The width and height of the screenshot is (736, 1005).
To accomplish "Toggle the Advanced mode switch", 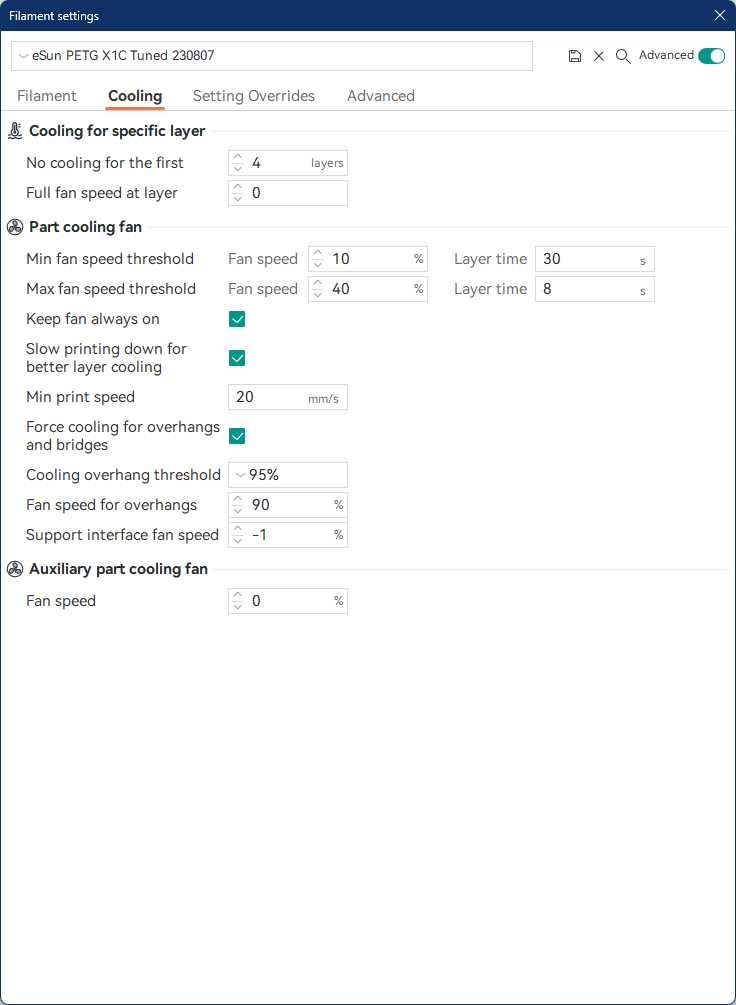I will pos(712,56).
